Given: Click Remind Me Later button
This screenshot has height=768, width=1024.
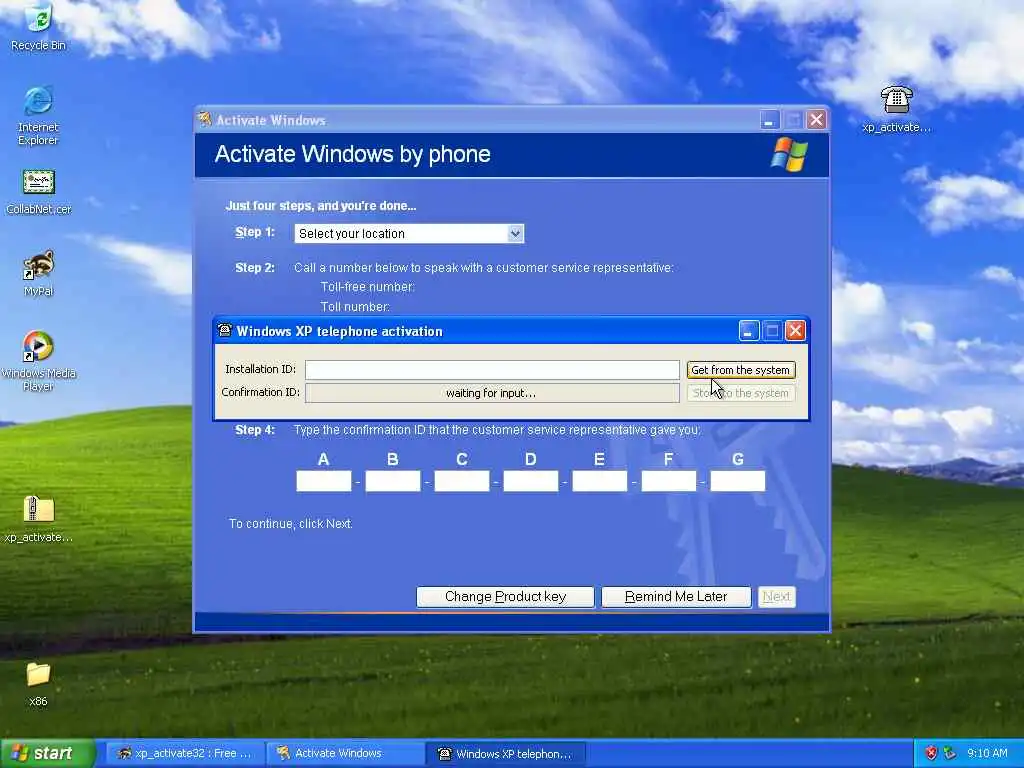Looking at the screenshot, I should pyautogui.click(x=676, y=596).
